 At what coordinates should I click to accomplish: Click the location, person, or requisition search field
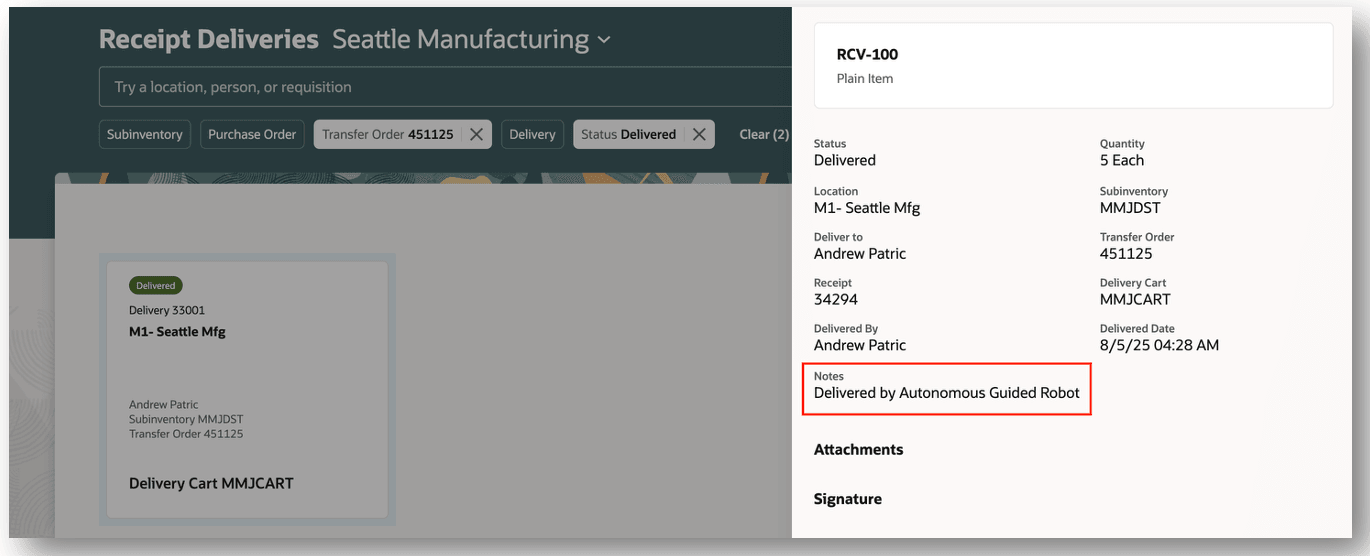pos(440,87)
